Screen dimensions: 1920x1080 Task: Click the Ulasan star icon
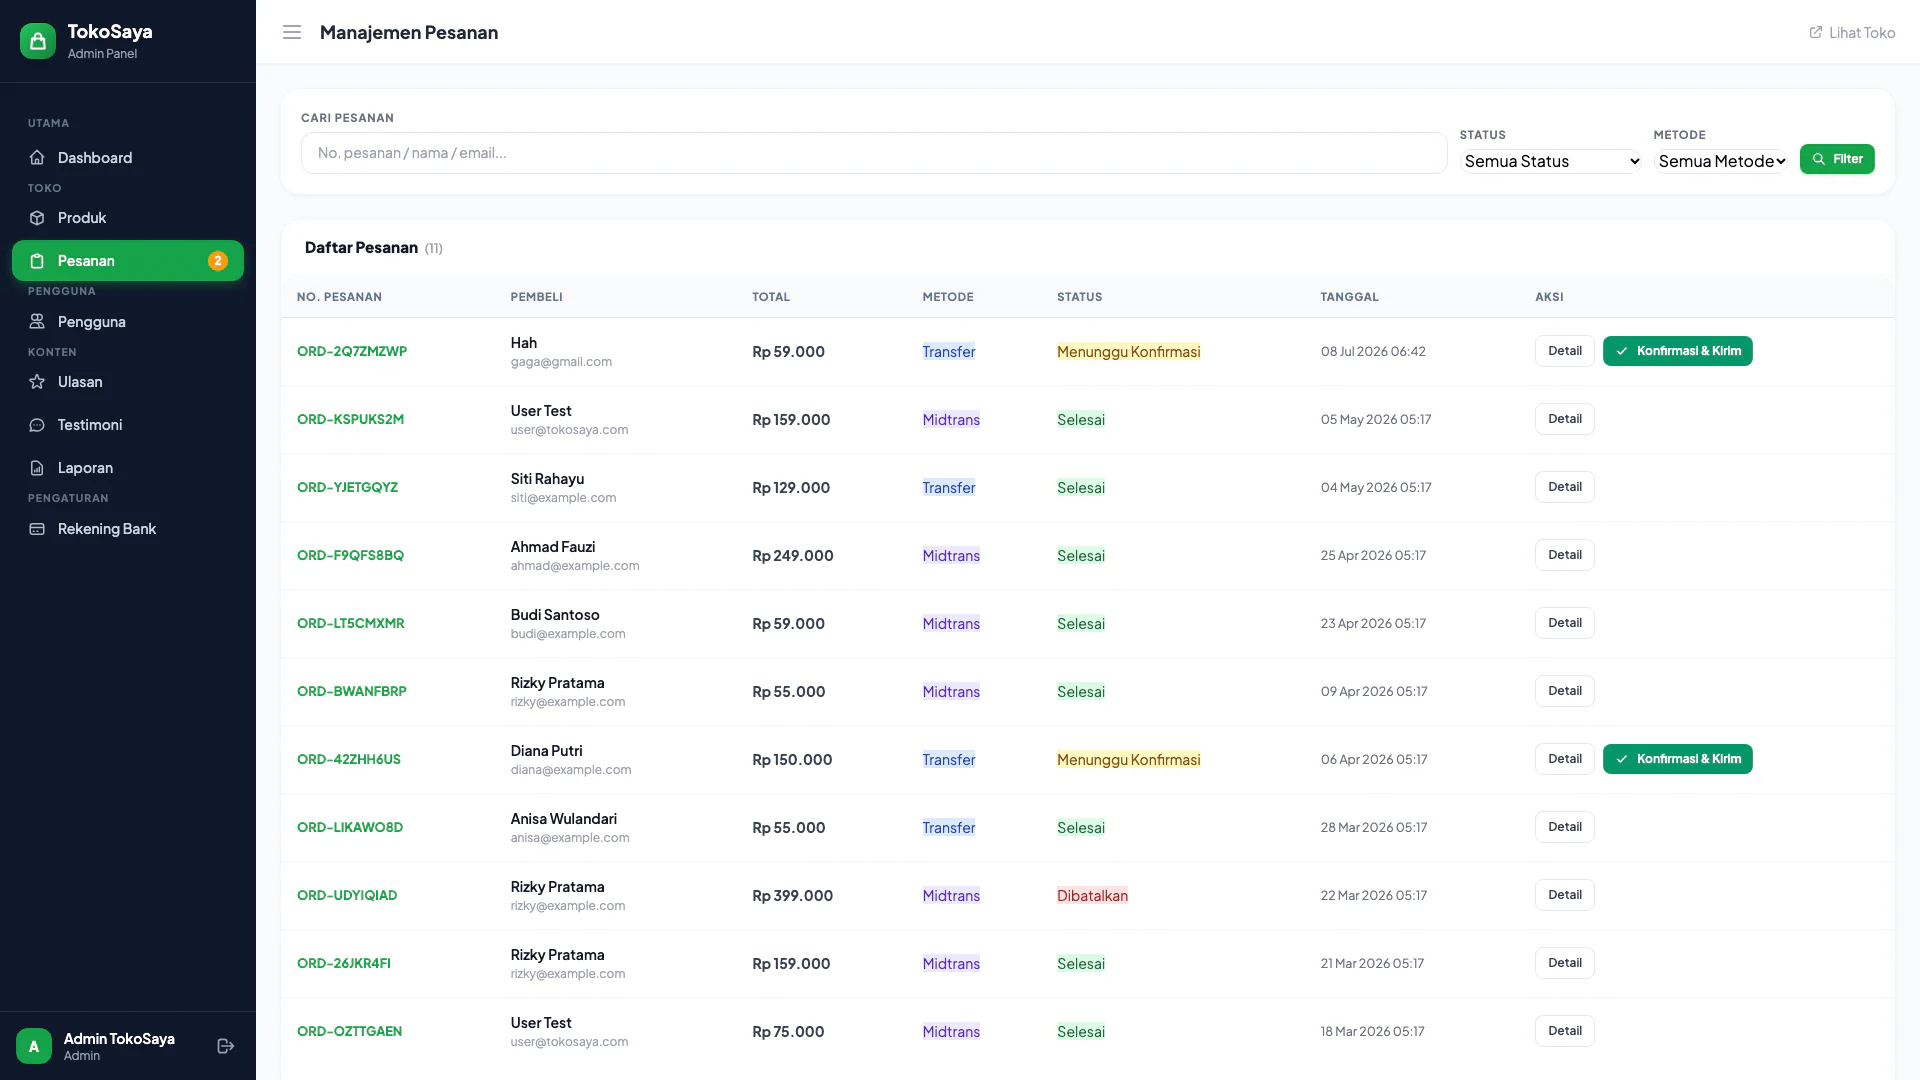click(x=37, y=382)
